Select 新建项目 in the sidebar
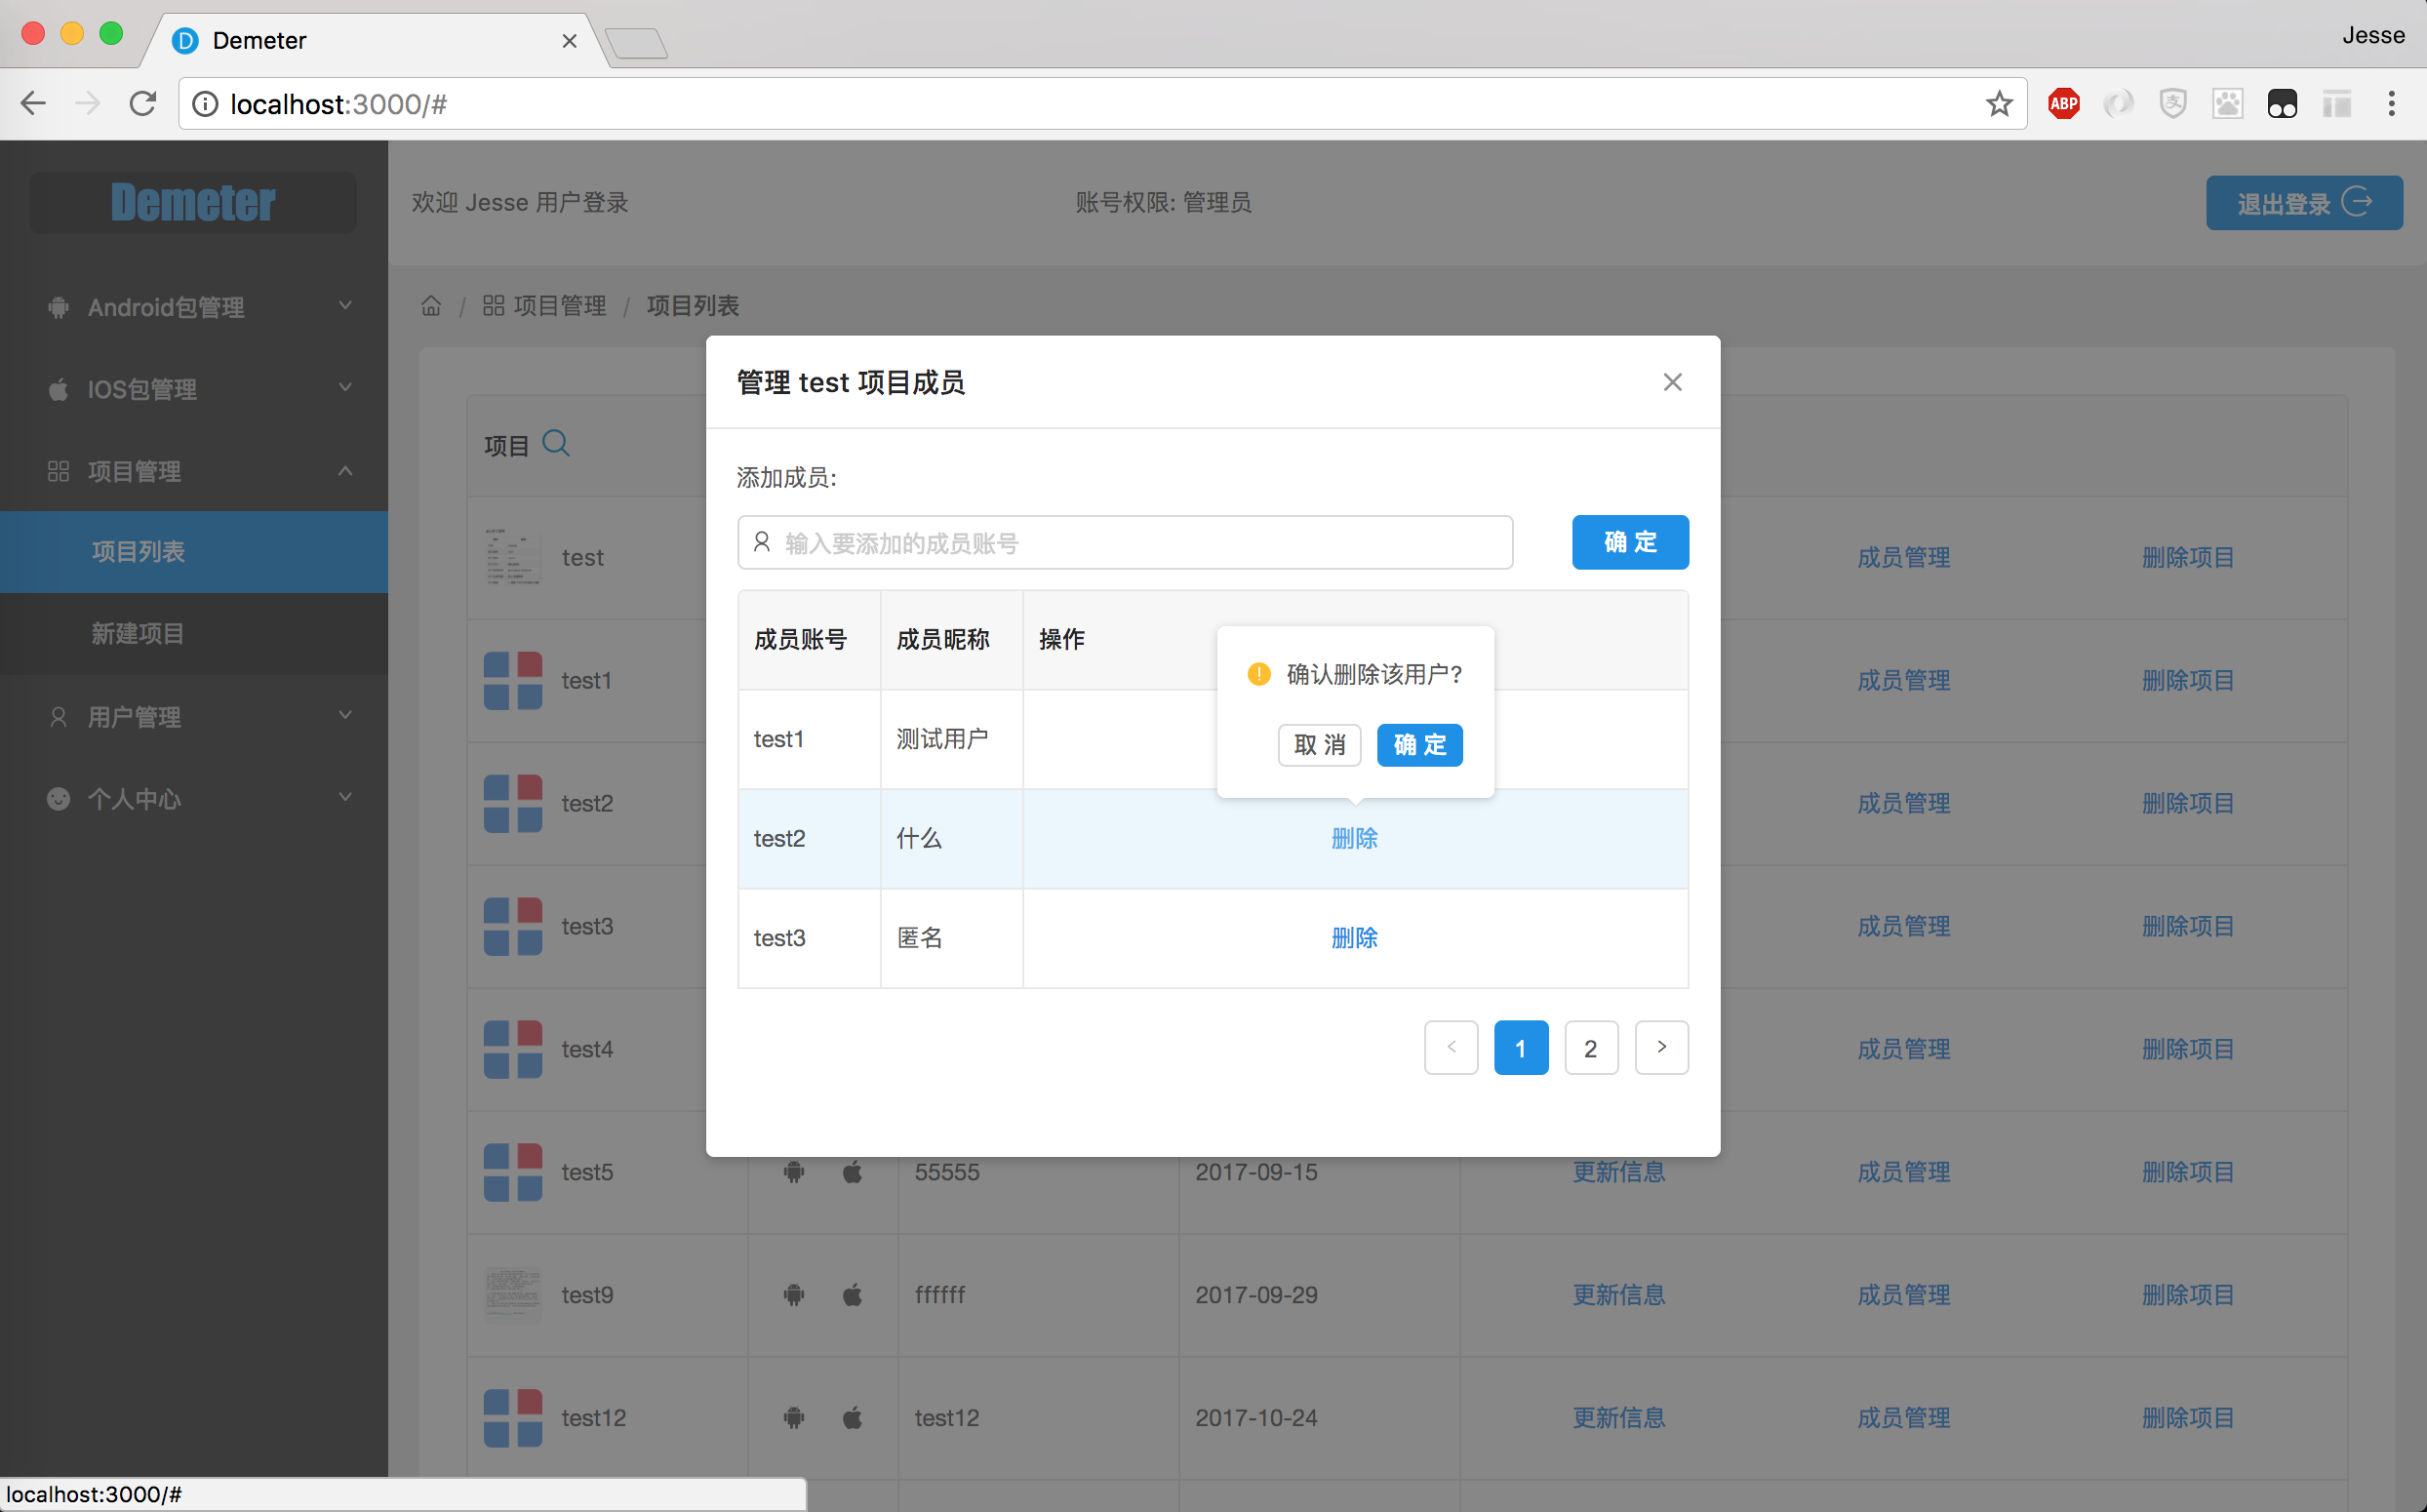2427x1512 pixels. 138,633
